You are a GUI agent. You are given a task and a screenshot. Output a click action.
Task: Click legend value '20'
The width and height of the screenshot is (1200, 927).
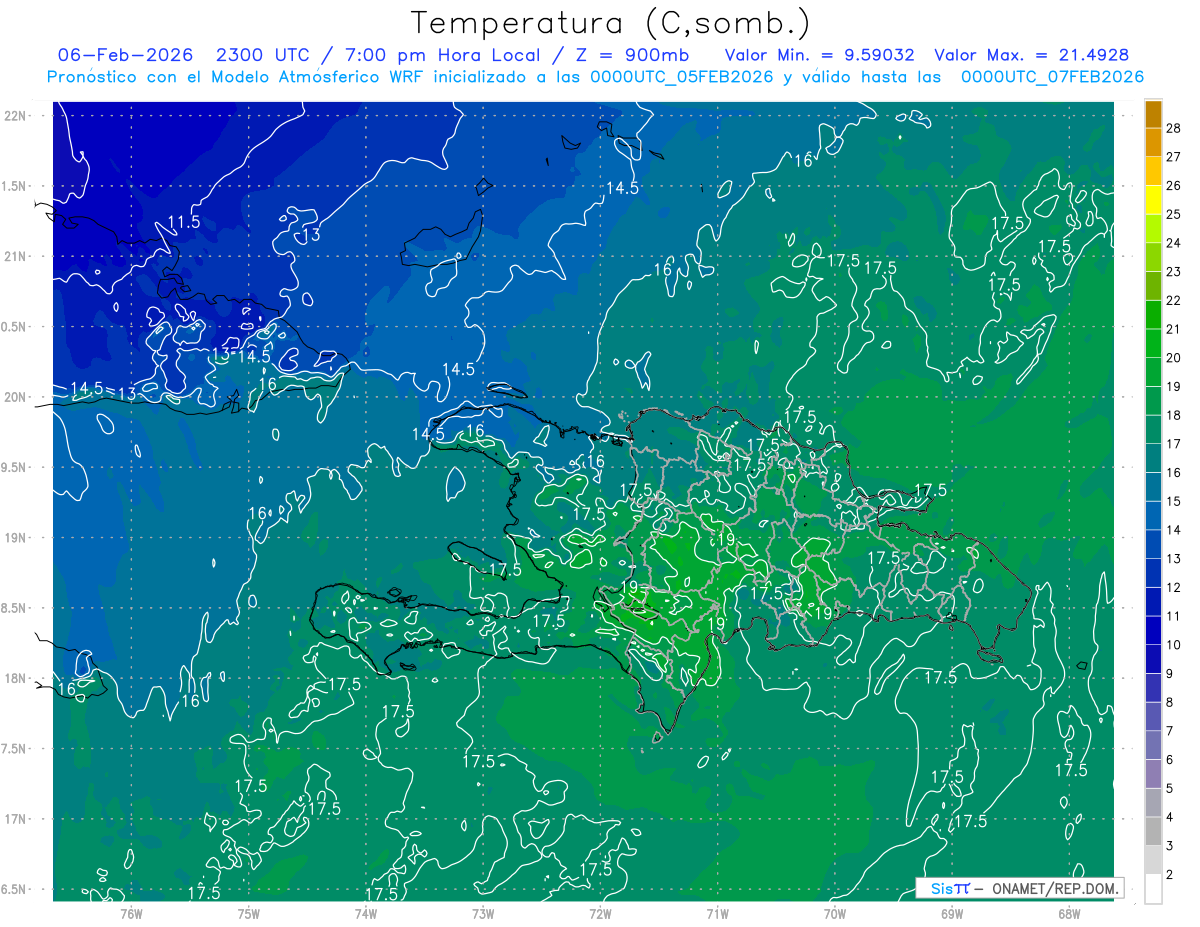[x=1174, y=358]
